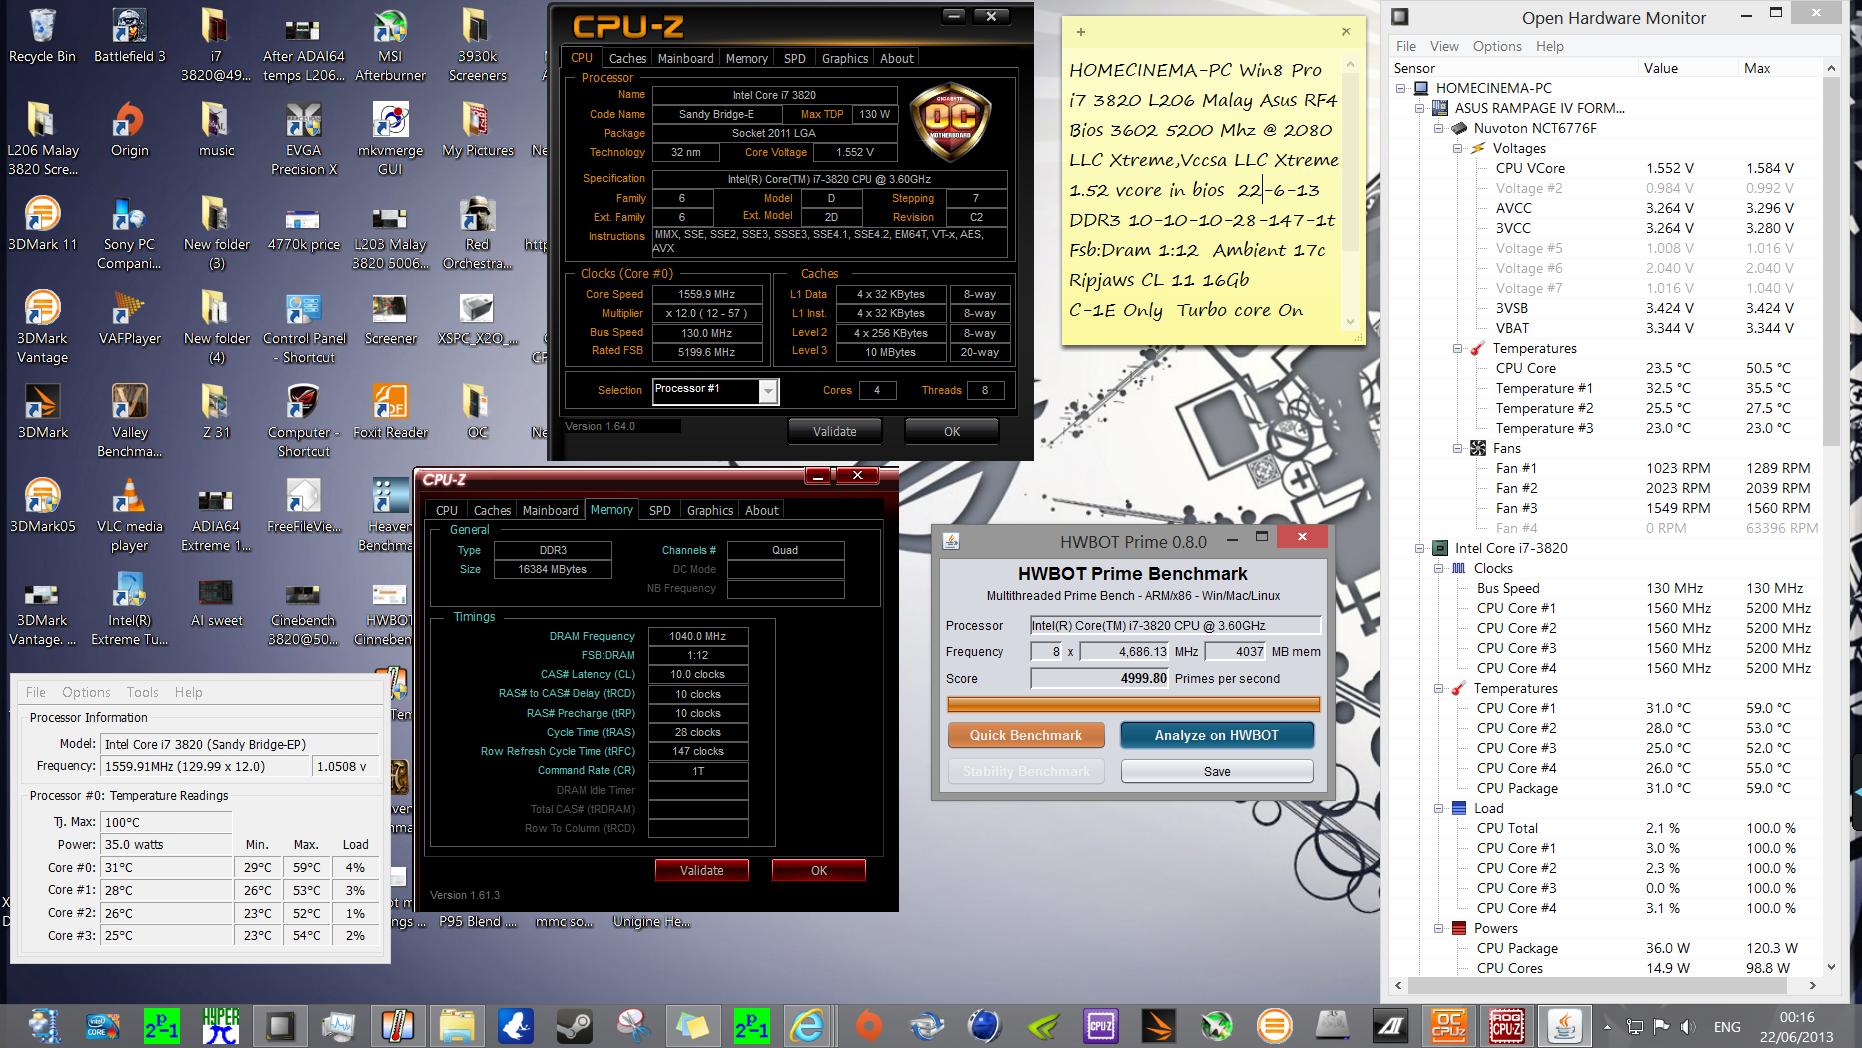1862x1048 pixels.
Task: Click the Java HWBOT Prime taskbar icon
Action: coord(1565,1025)
